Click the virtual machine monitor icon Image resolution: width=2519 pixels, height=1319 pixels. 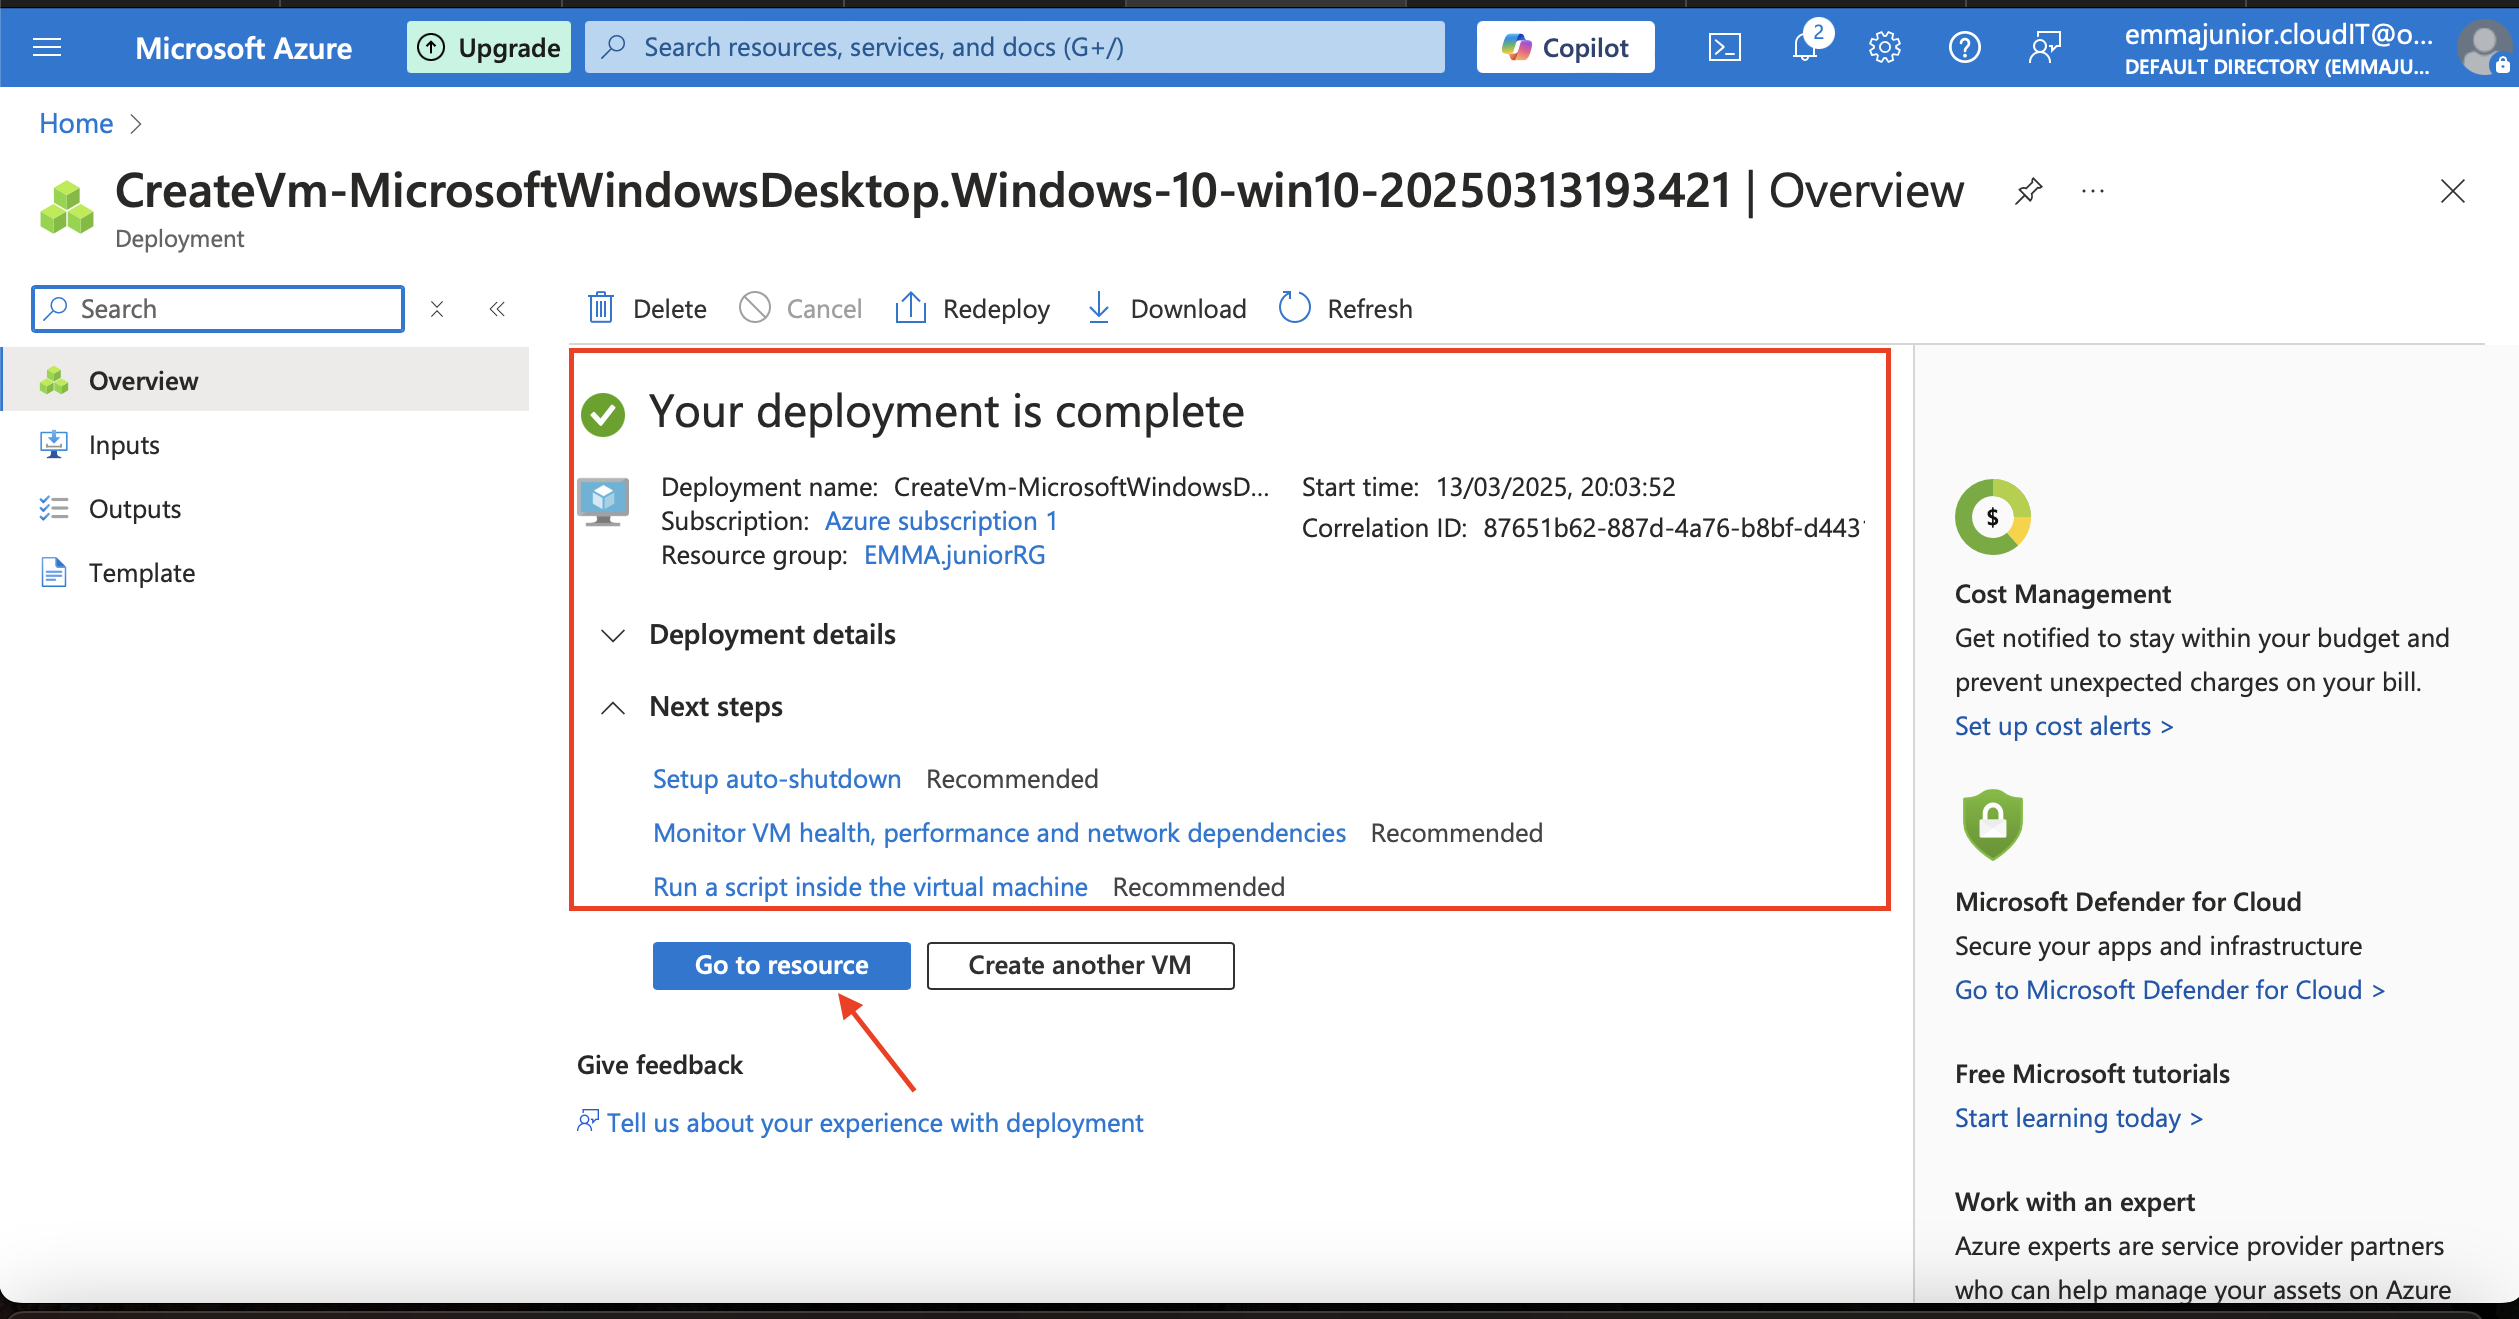pyautogui.click(x=603, y=501)
